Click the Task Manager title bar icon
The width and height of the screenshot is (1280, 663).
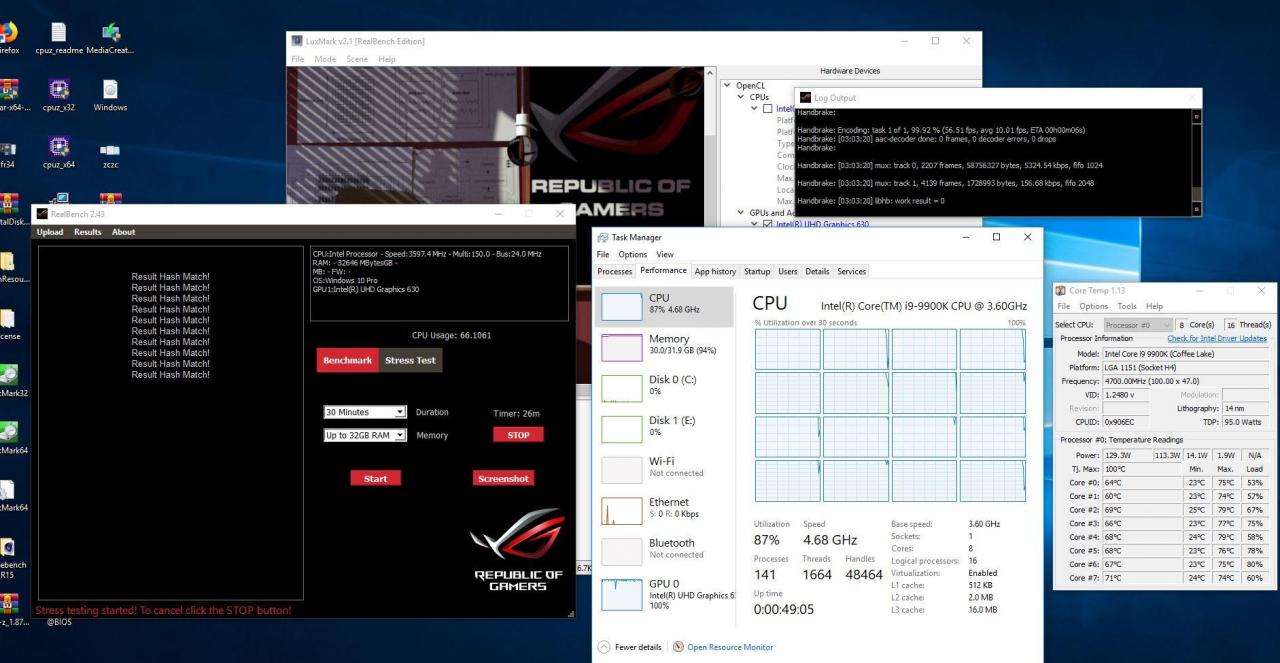click(x=602, y=238)
